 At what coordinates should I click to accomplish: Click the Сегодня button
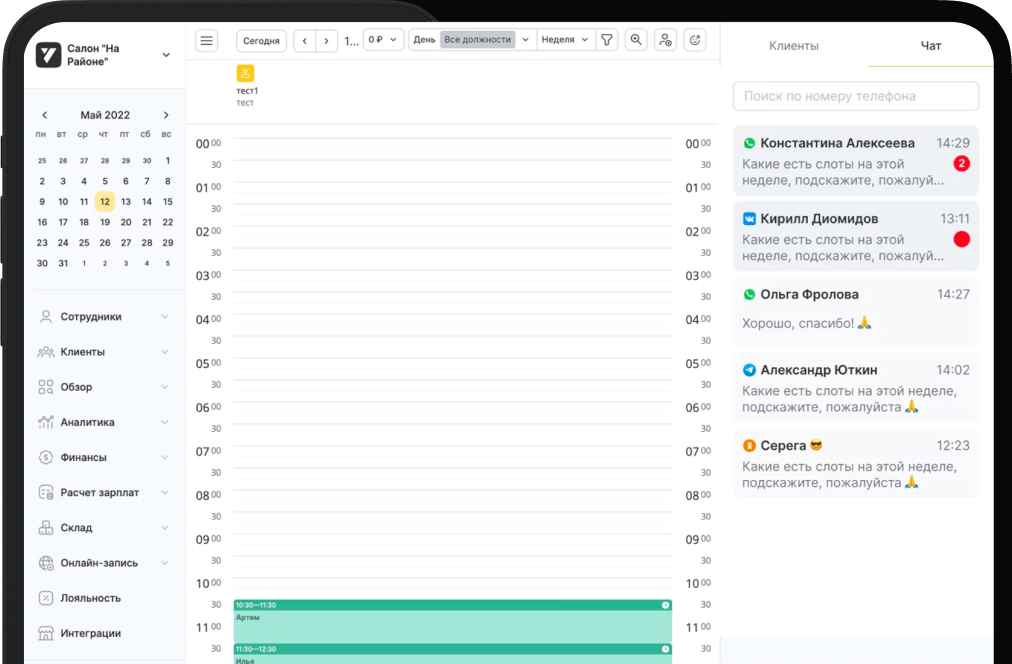click(x=261, y=40)
